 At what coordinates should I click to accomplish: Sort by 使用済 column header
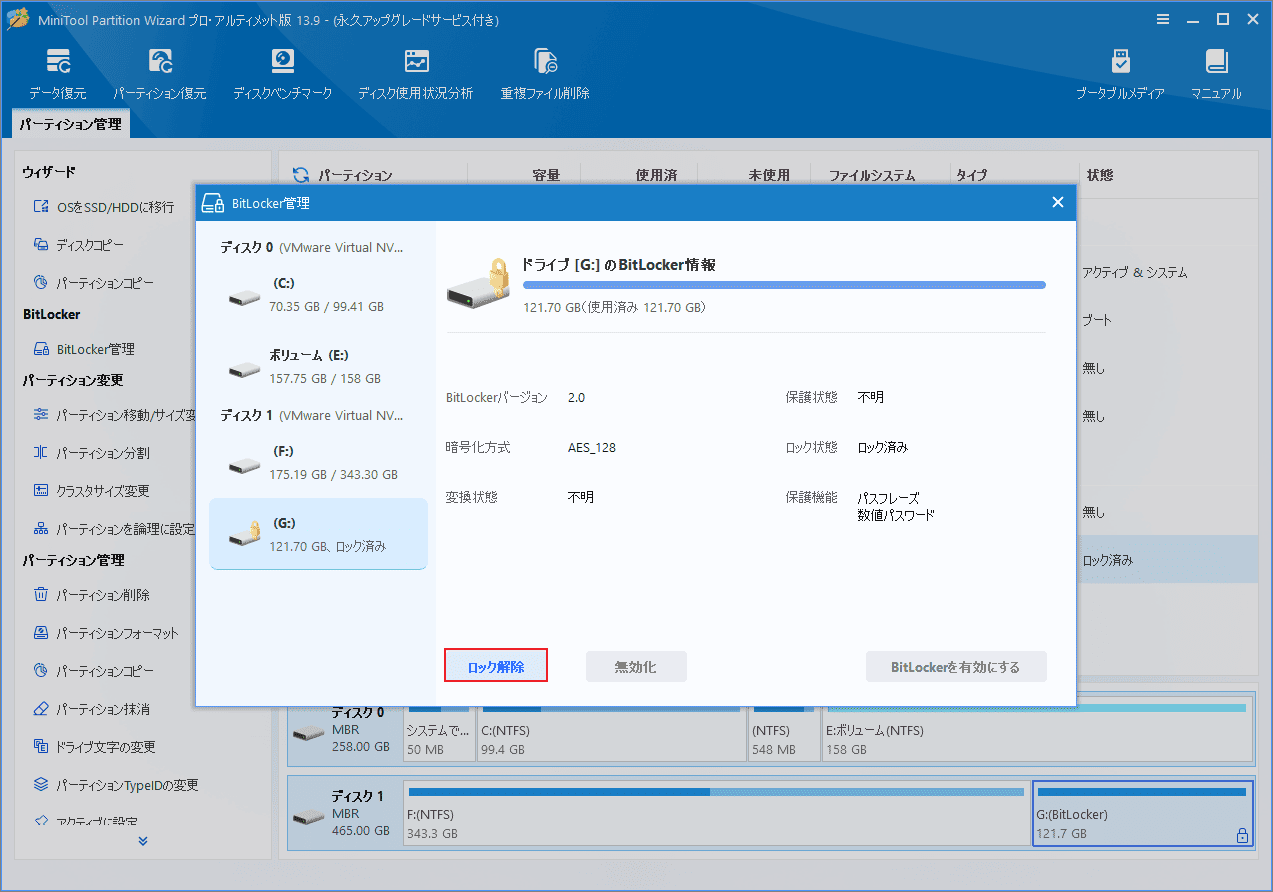click(656, 175)
